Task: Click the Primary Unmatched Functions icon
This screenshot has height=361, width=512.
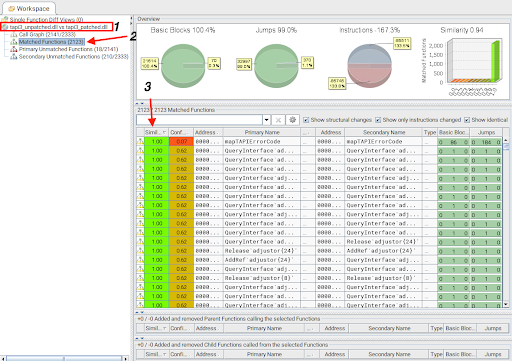Action: (14, 49)
